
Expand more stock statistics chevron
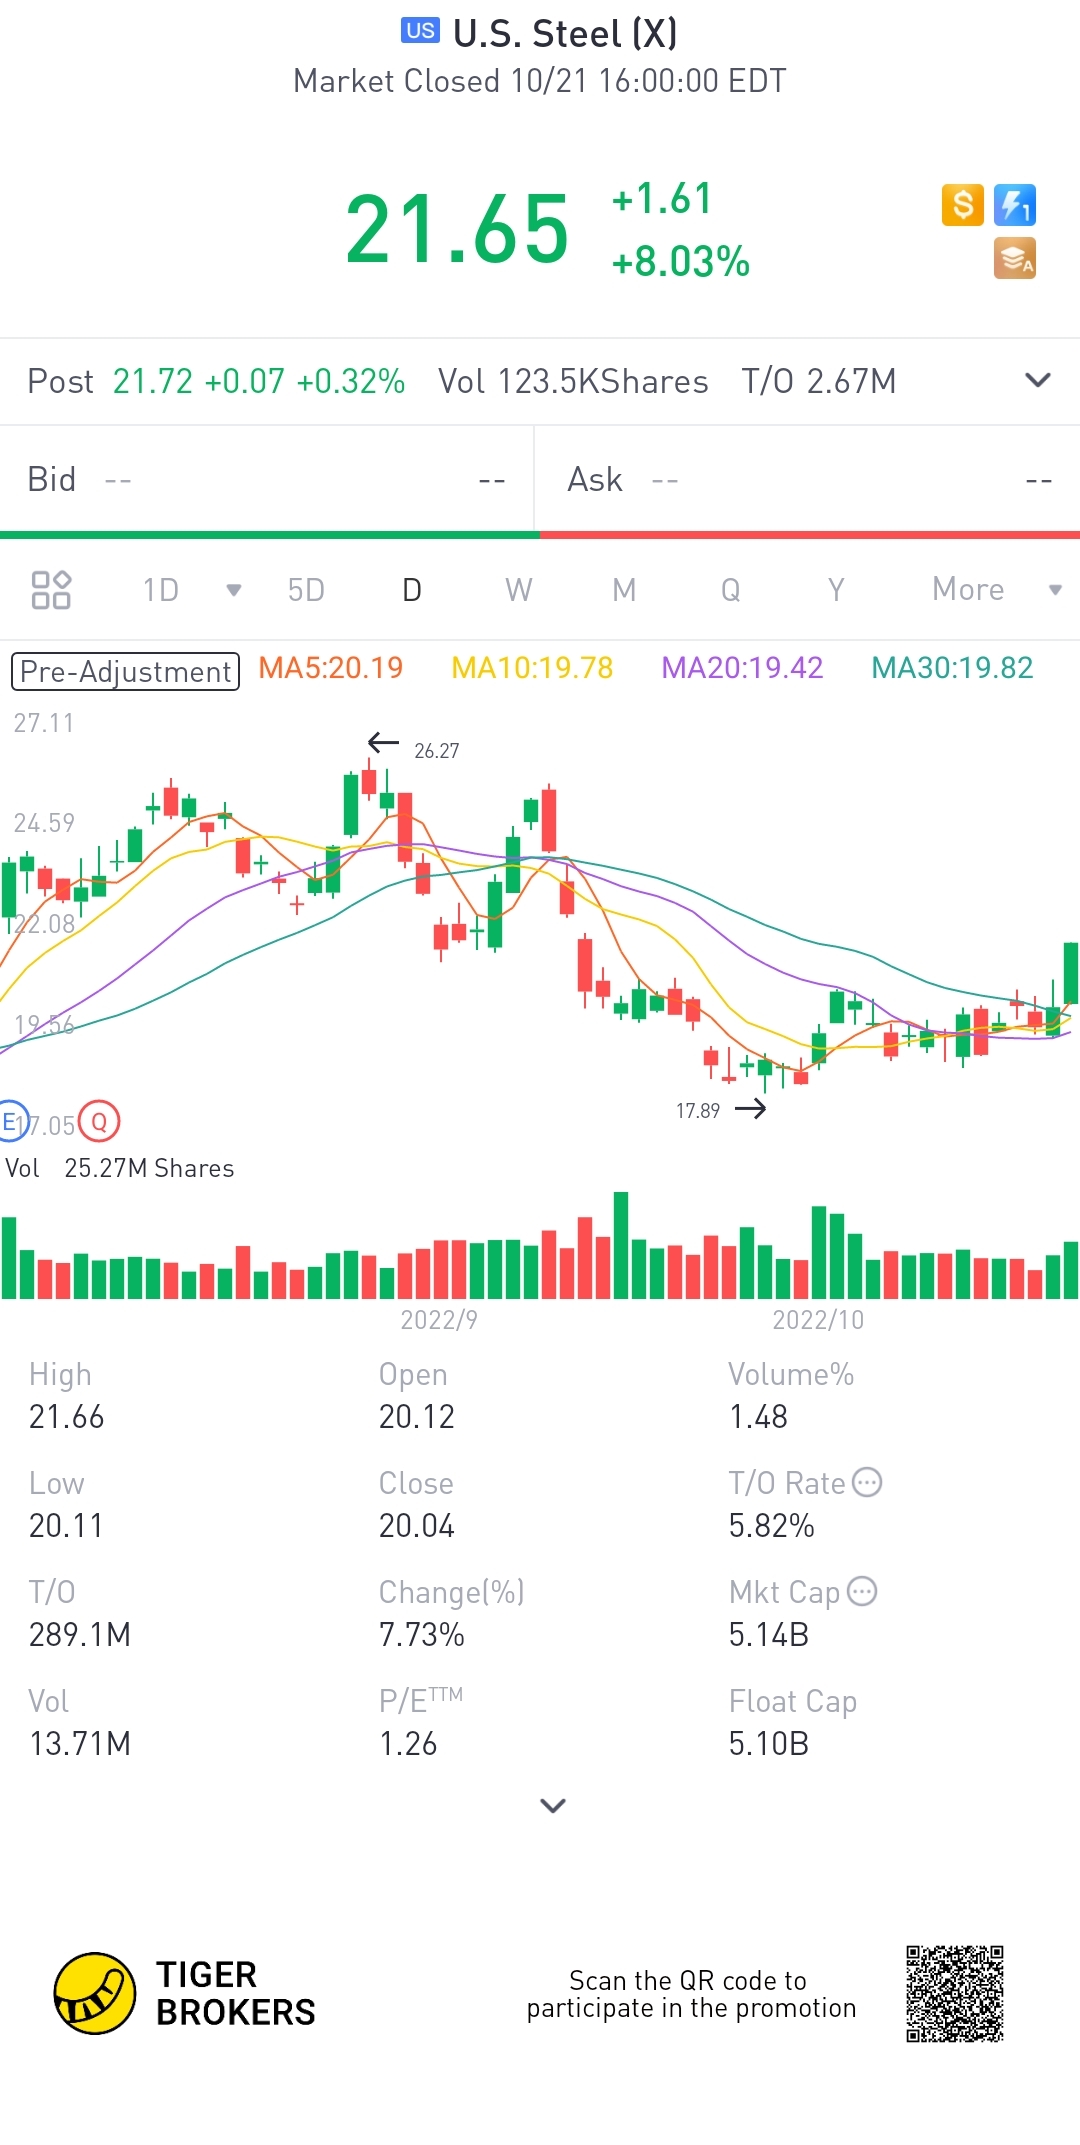click(x=553, y=1805)
